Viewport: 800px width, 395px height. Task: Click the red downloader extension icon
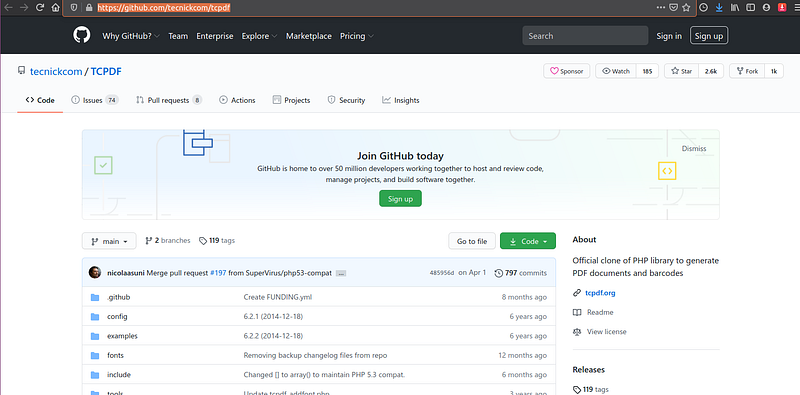pos(782,8)
